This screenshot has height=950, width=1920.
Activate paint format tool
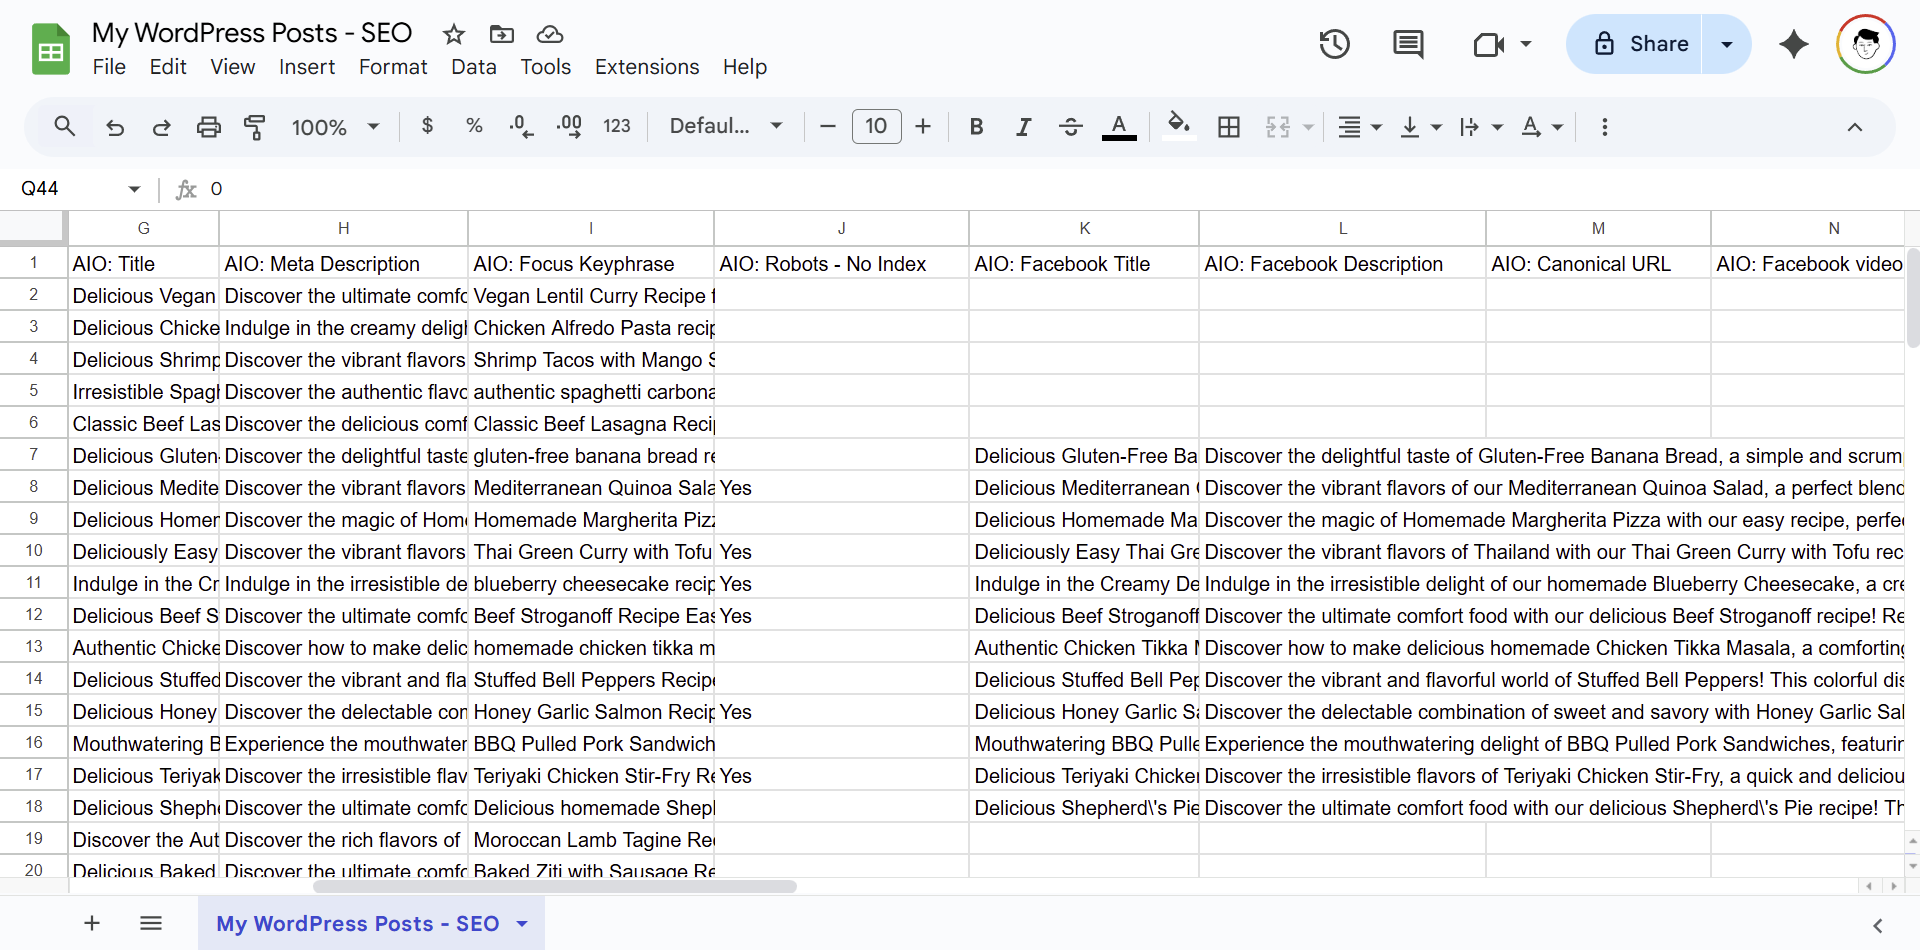pos(255,127)
